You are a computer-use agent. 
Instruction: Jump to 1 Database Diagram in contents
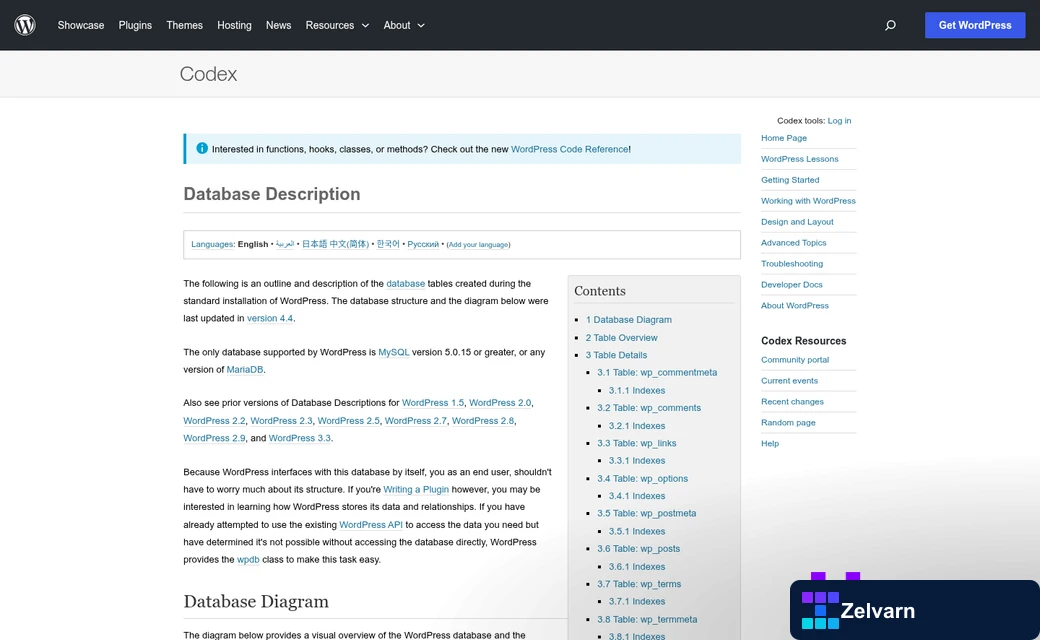click(x=628, y=320)
